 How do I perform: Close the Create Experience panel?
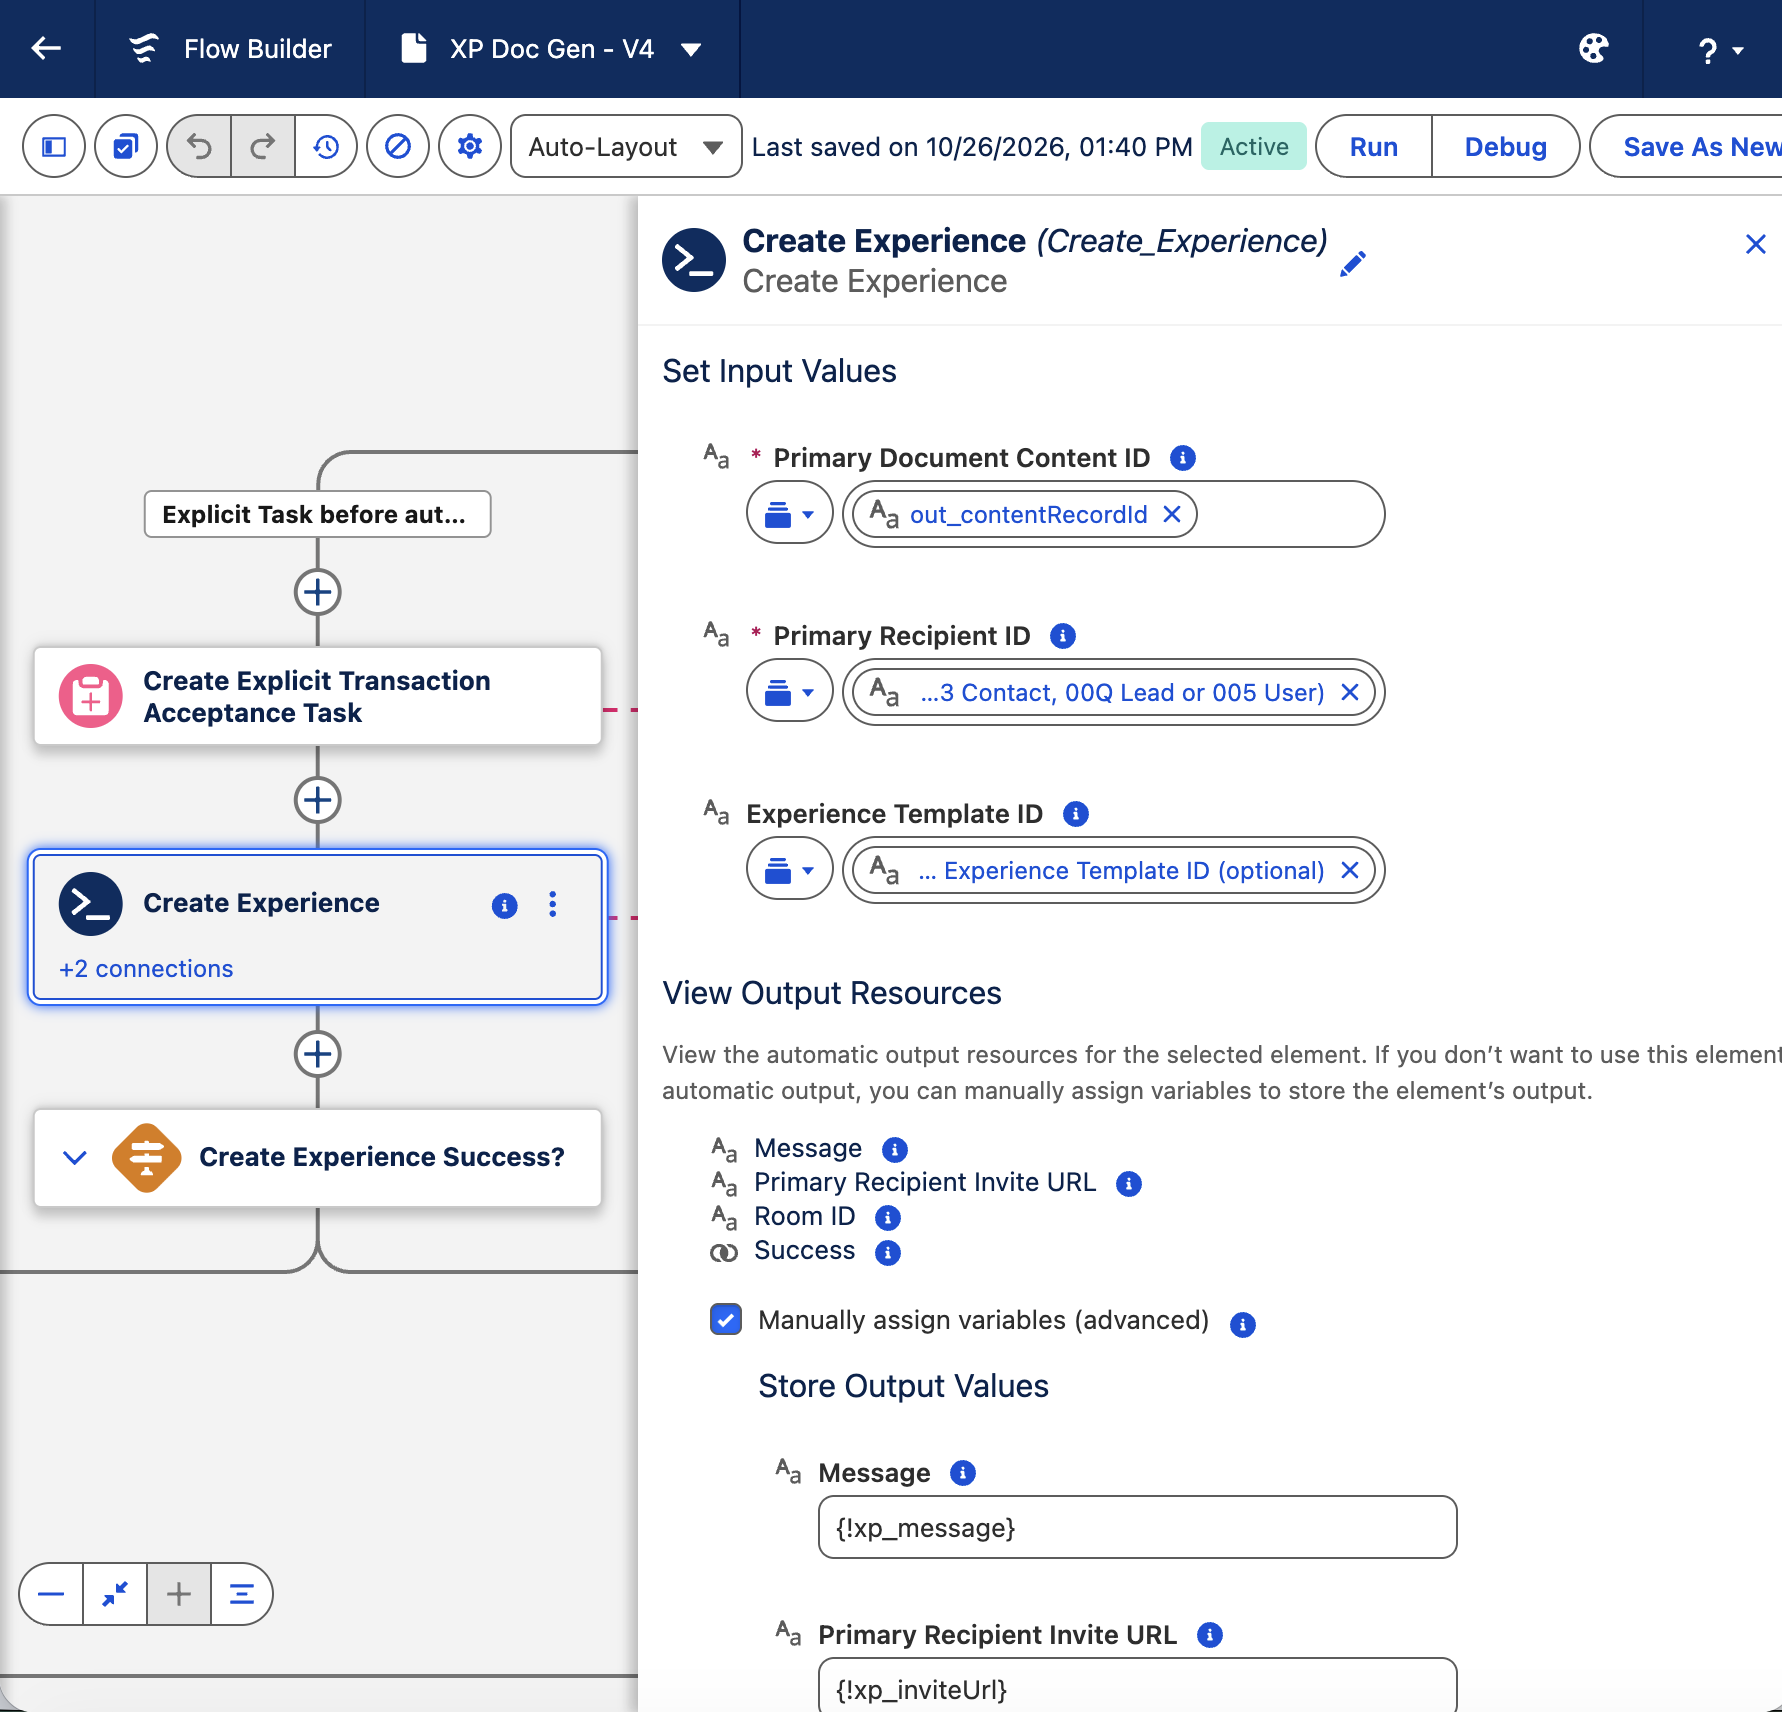(x=1755, y=244)
